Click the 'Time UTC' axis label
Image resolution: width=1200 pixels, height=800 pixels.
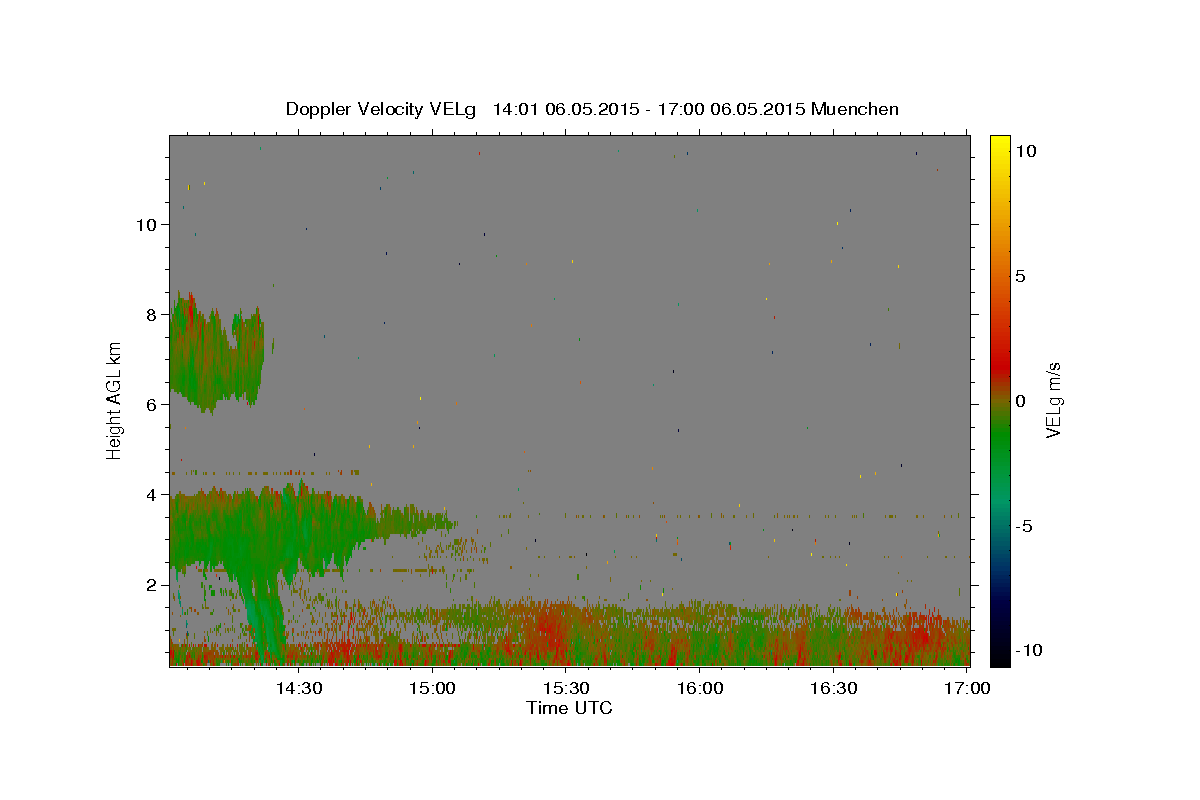coord(569,708)
